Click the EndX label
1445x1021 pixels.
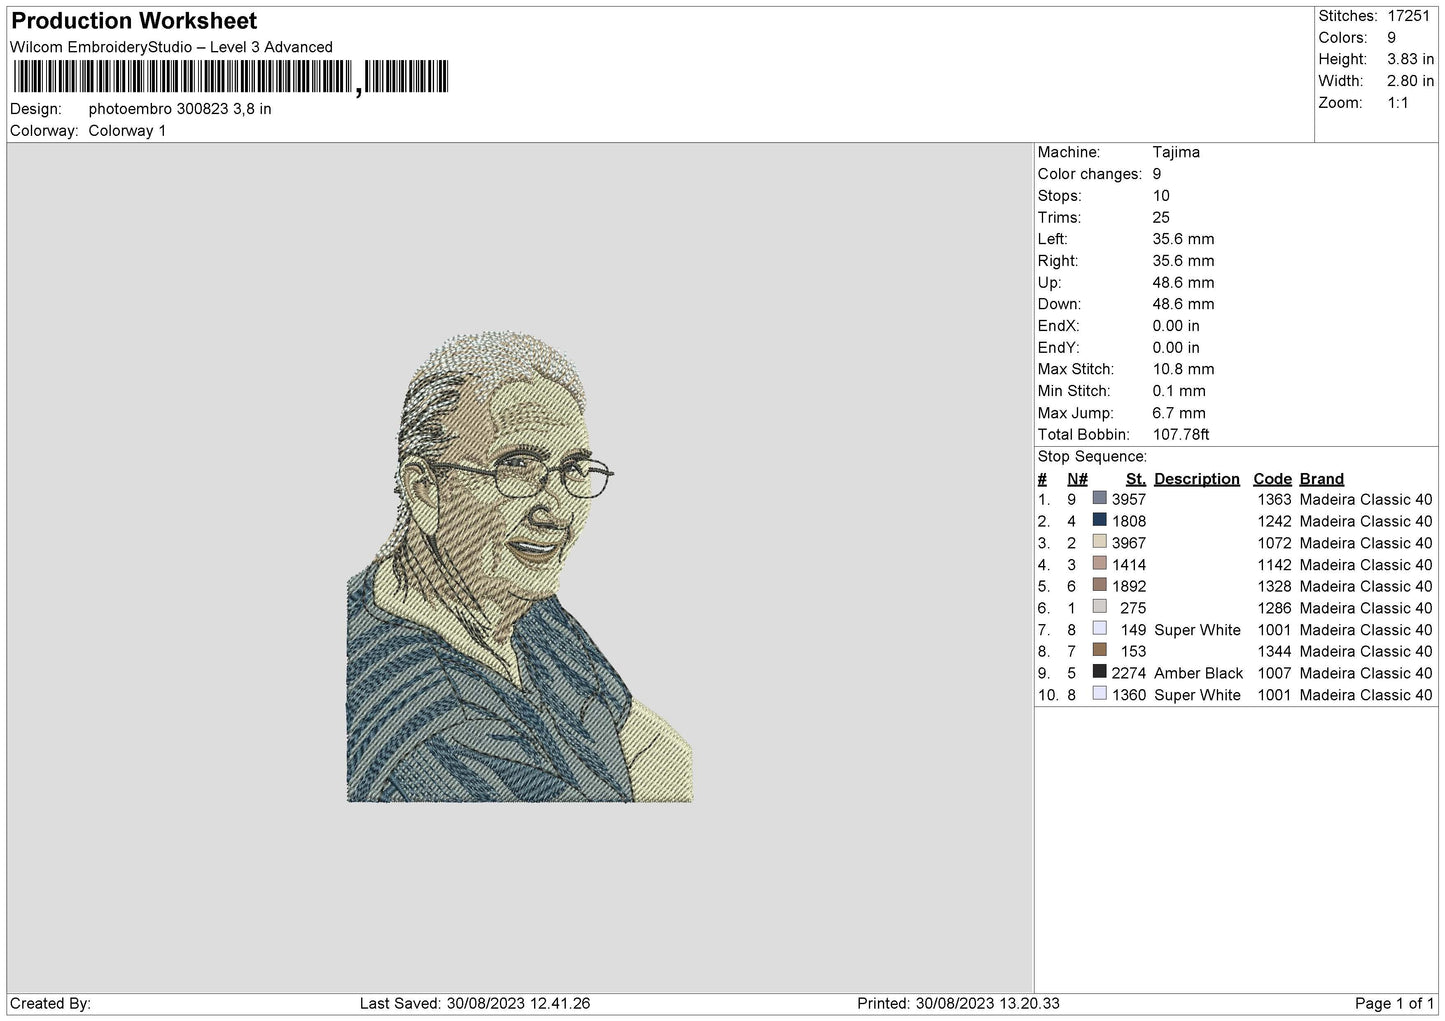[1058, 326]
